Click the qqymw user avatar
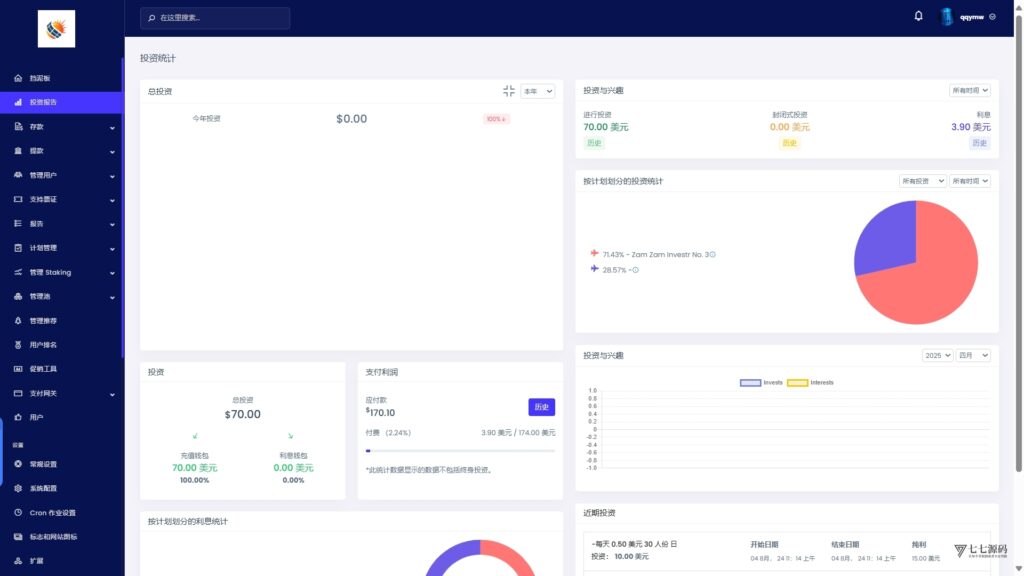1024x576 pixels. coord(946,17)
